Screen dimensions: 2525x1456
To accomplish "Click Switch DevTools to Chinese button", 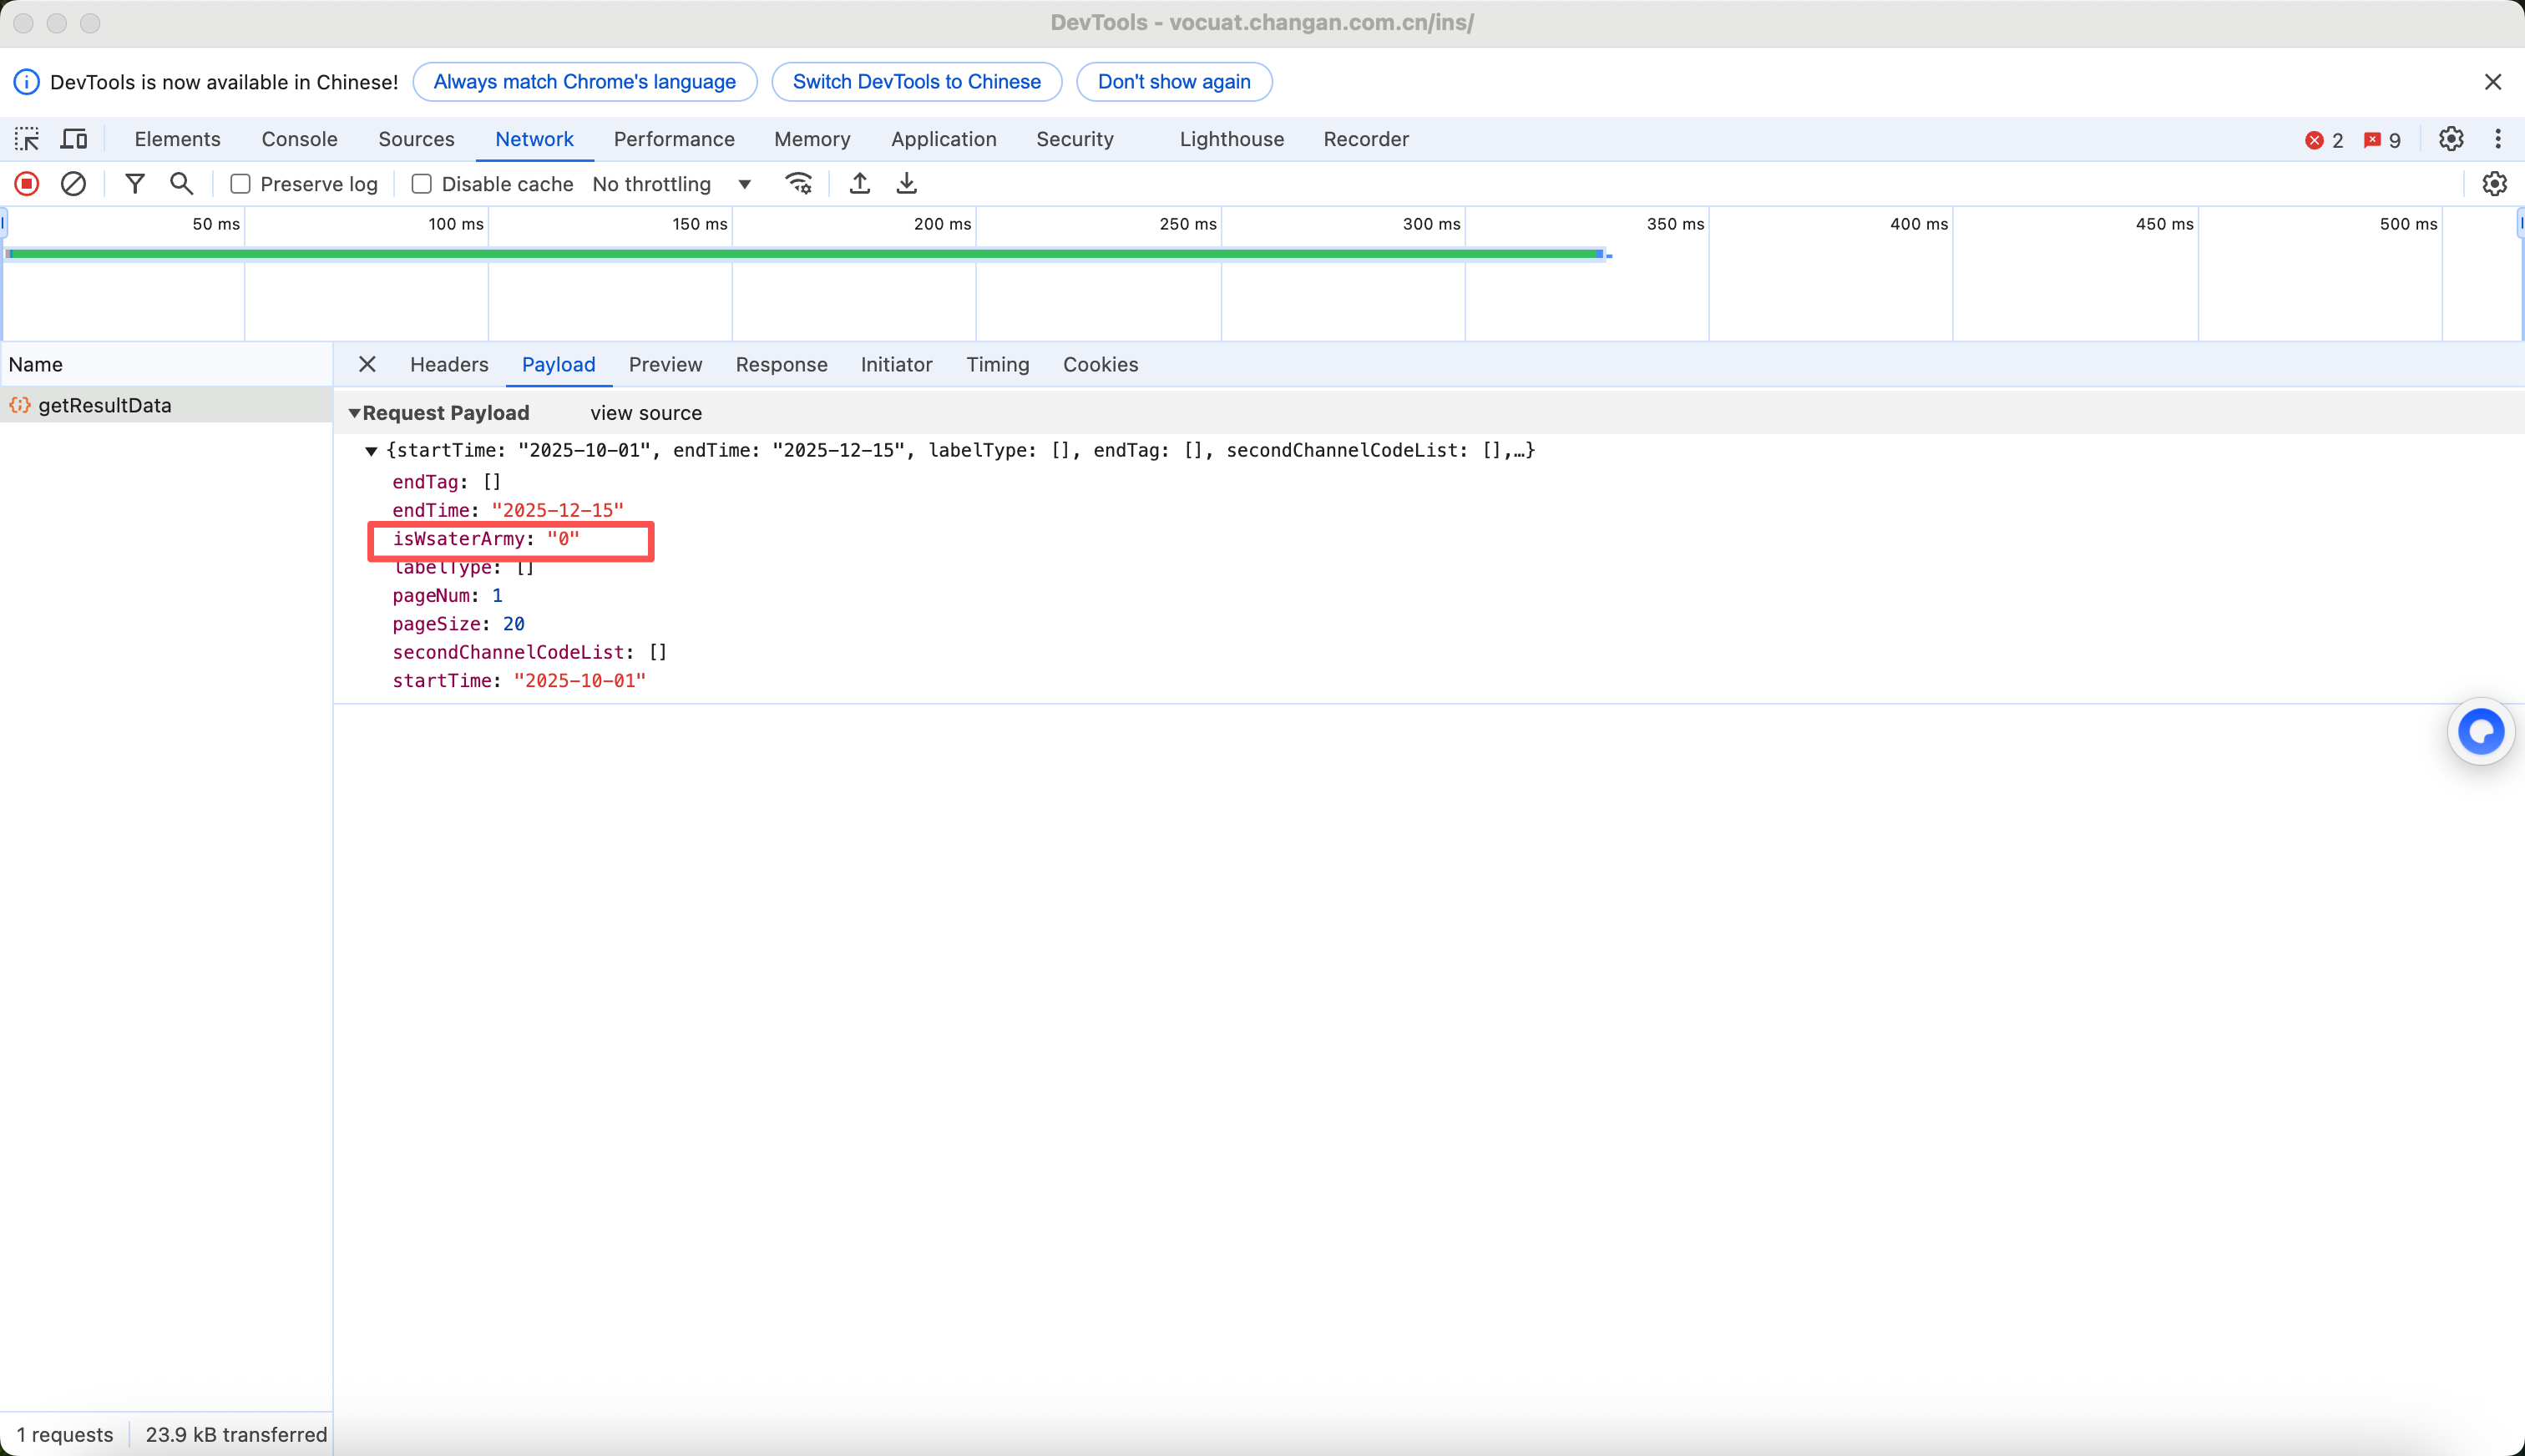I will tap(916, 82).
